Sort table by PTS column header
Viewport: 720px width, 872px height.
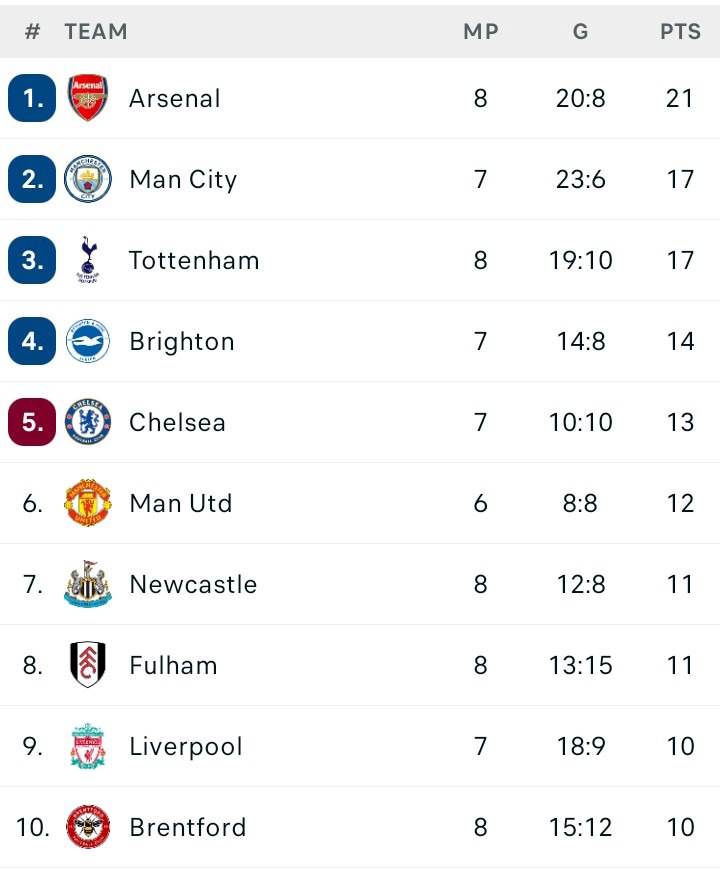click(x=680, y=32)
